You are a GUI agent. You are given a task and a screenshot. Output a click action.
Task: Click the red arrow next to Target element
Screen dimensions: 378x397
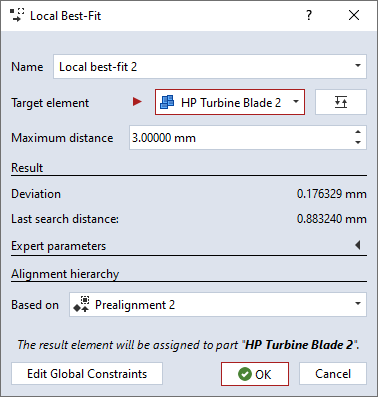coord(137,101)
